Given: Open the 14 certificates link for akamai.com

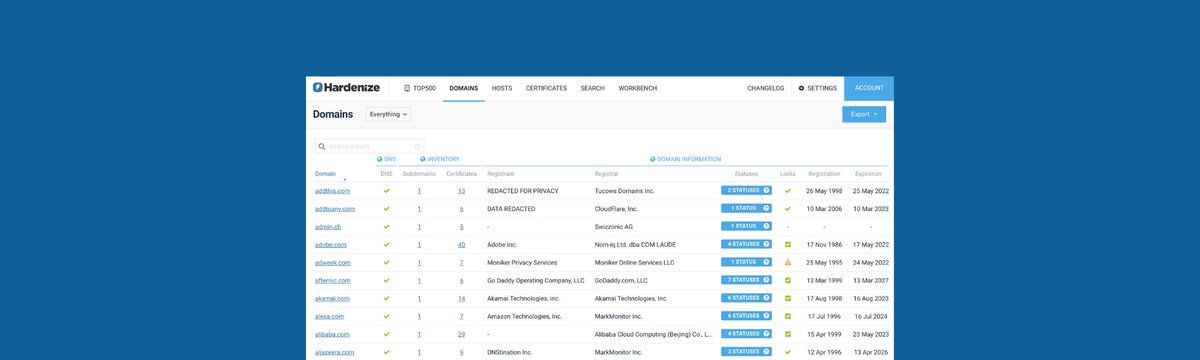Looking at the screenshot, I should tap(461, 298).
